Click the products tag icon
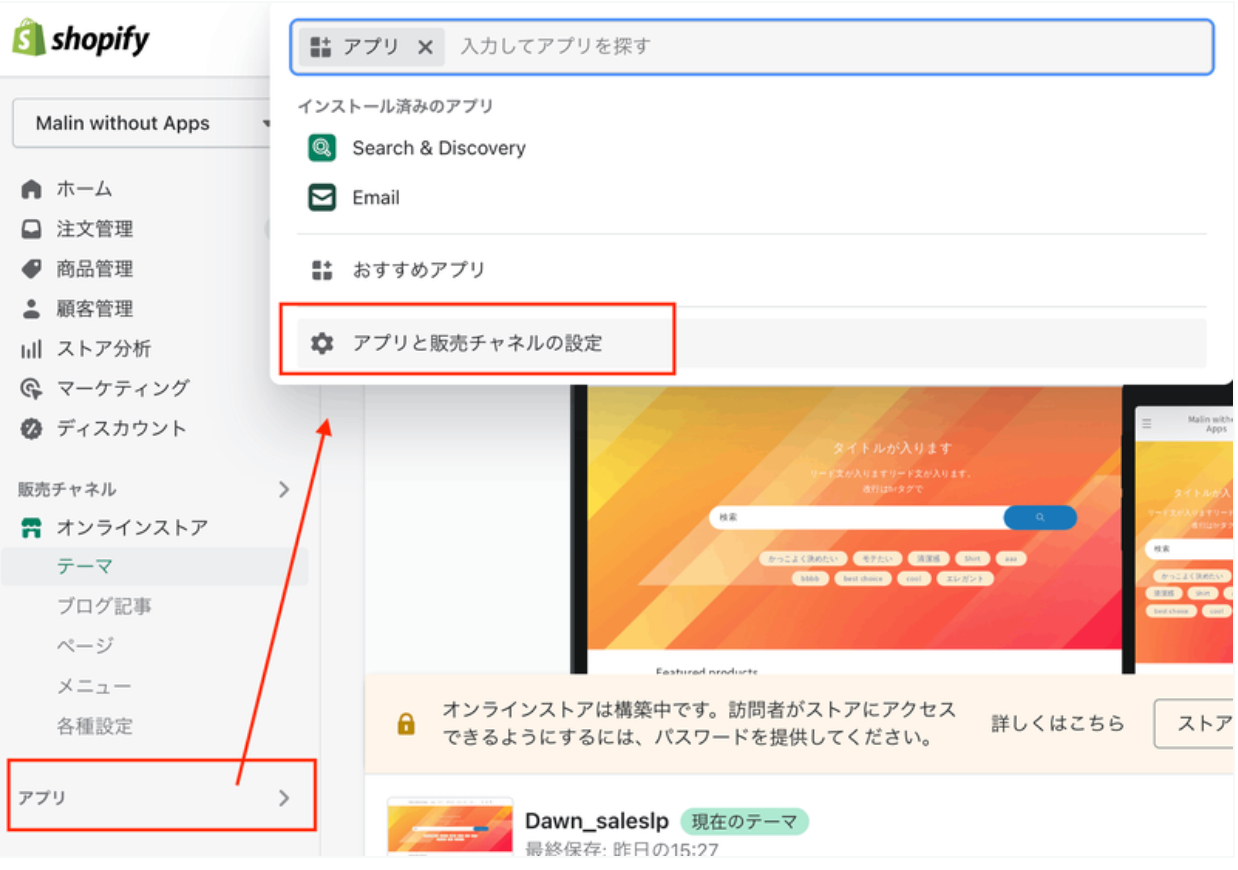The height and width of the screenshot is (870, 1238). [x=32, y=269]
